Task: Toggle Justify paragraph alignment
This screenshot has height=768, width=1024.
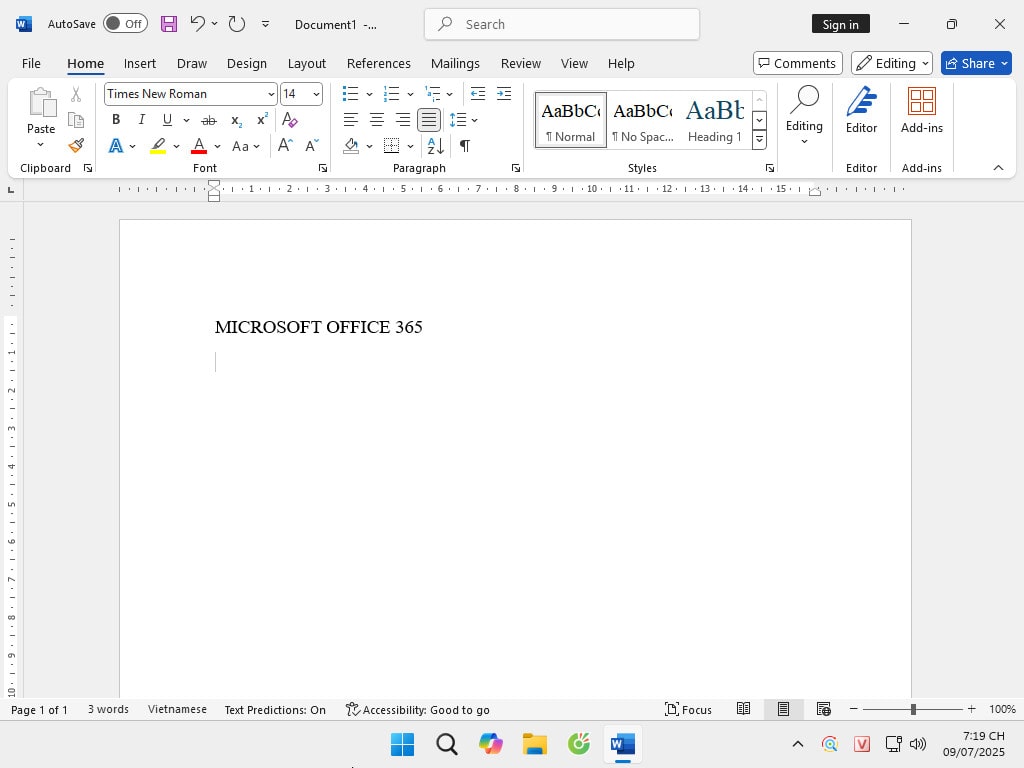Action: click(x=429, y=120)
